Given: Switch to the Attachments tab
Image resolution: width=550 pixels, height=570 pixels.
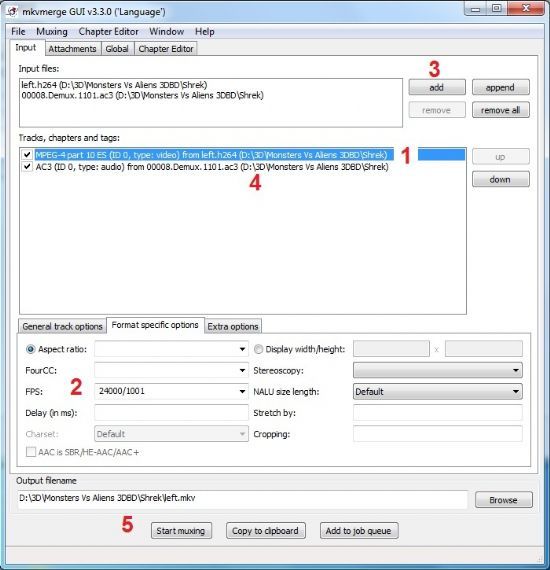Looking at the screenshot, I should pos(73,49).
